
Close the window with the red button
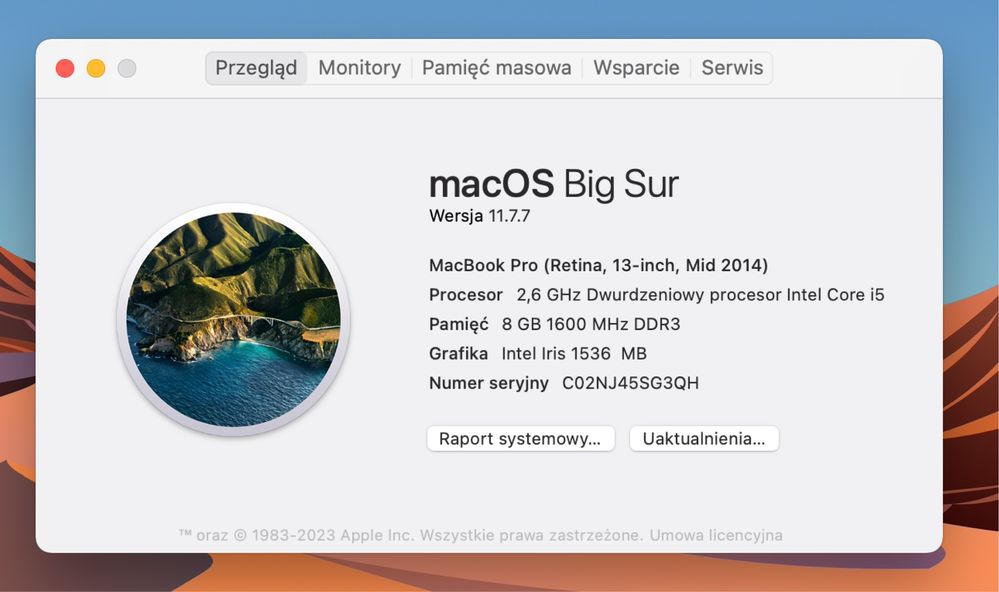tap(65, 68)
